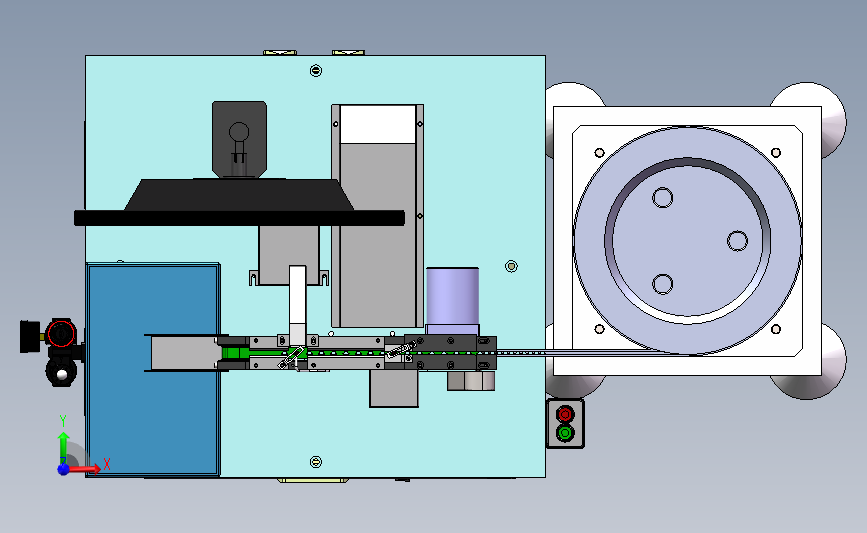
Task: Select the black regulator knob at far left
Action: pyautogui.click(x=29, y=336)
